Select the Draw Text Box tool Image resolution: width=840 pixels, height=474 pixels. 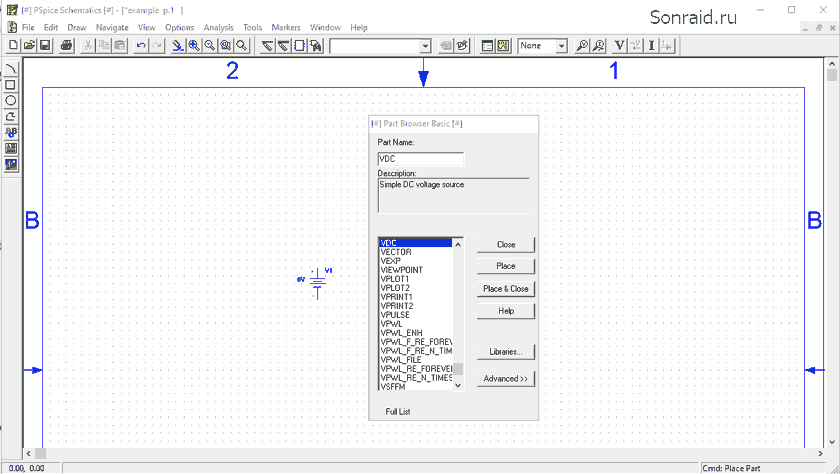pos(11,148)
